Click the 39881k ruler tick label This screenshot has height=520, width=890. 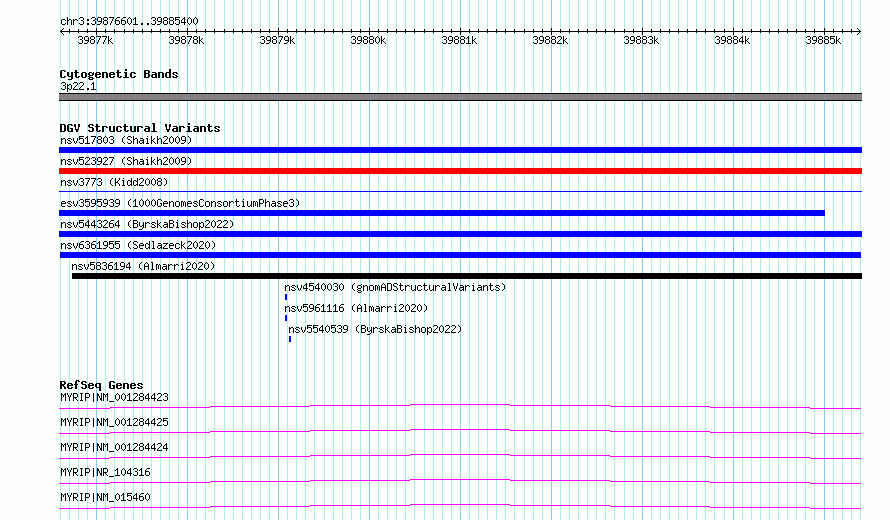click(459, 40)
